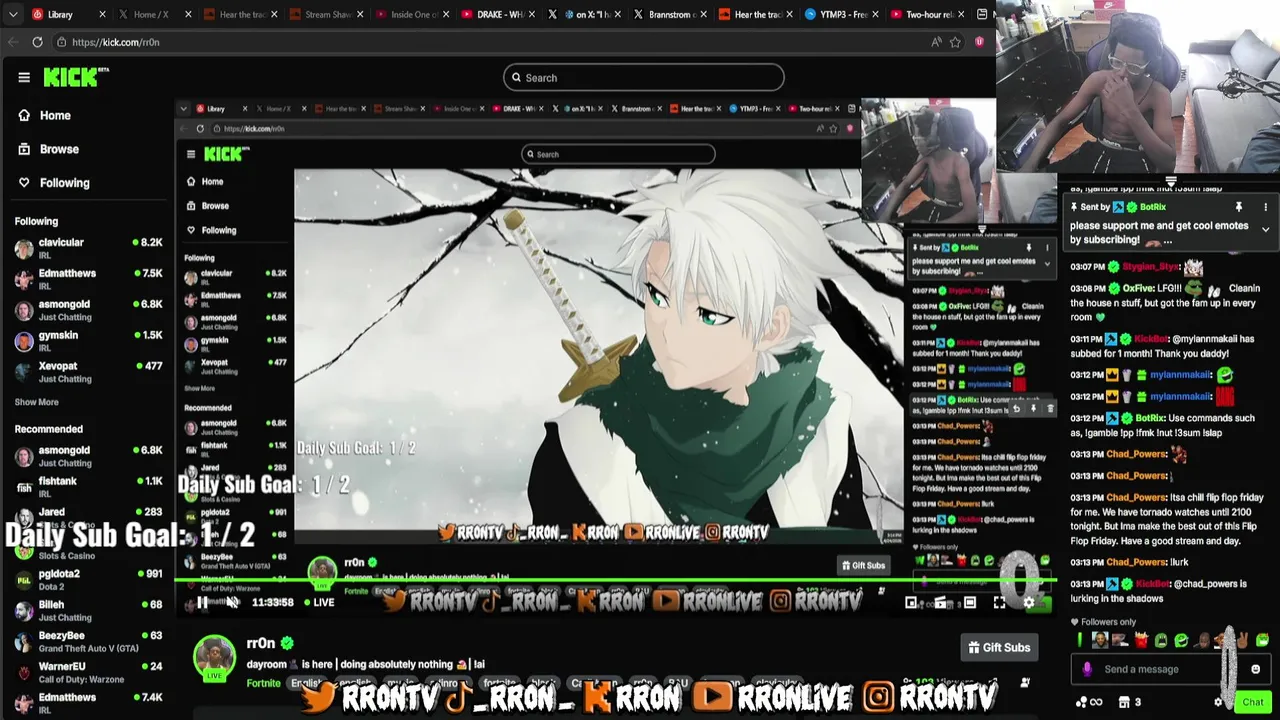This screenshot has width=1280, height=720.
Task: Jump to LIVE indicator in player
Action: 318,603
